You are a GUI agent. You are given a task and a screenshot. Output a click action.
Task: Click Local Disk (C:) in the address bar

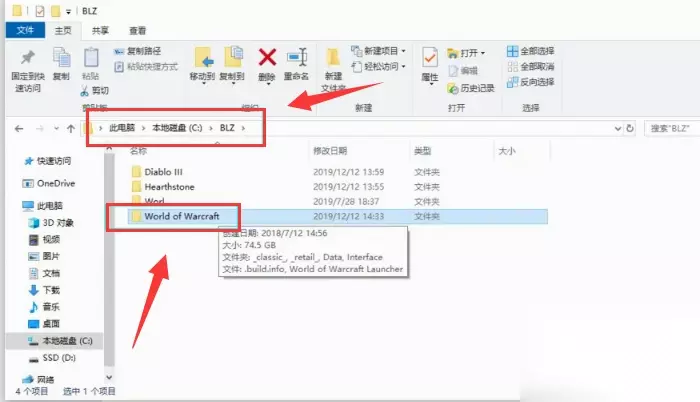pos(177,128)
